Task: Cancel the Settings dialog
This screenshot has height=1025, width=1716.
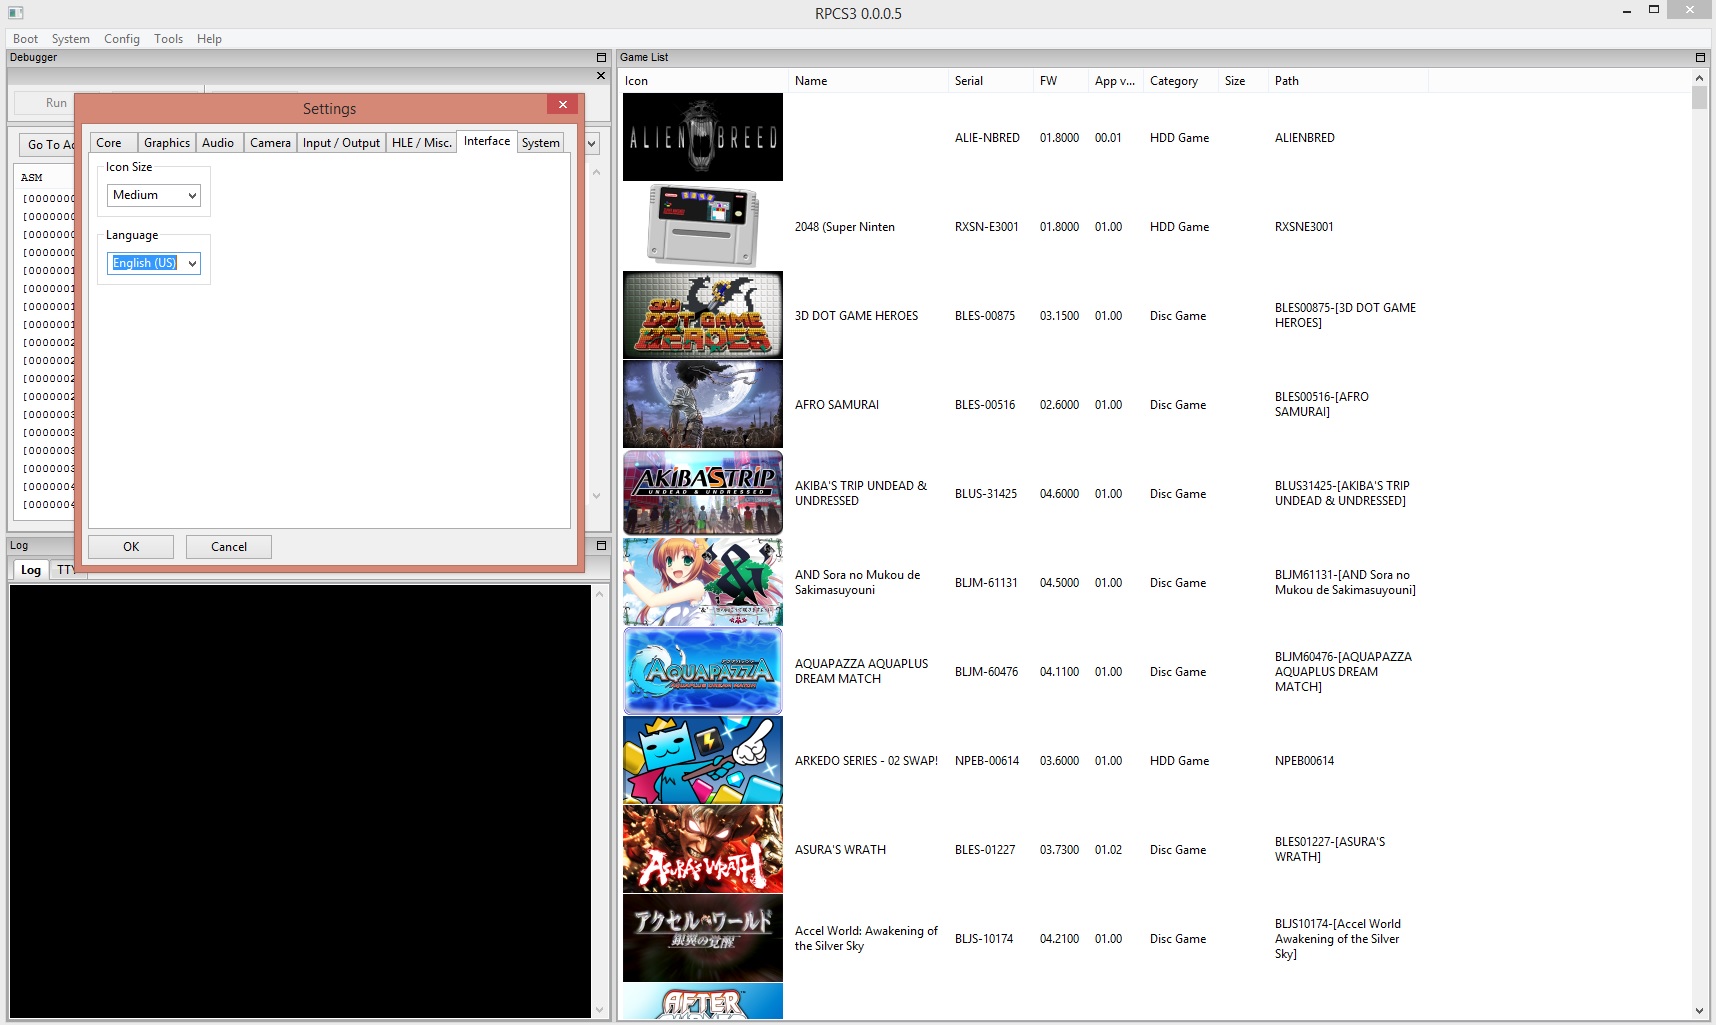Action: point(229,547)
